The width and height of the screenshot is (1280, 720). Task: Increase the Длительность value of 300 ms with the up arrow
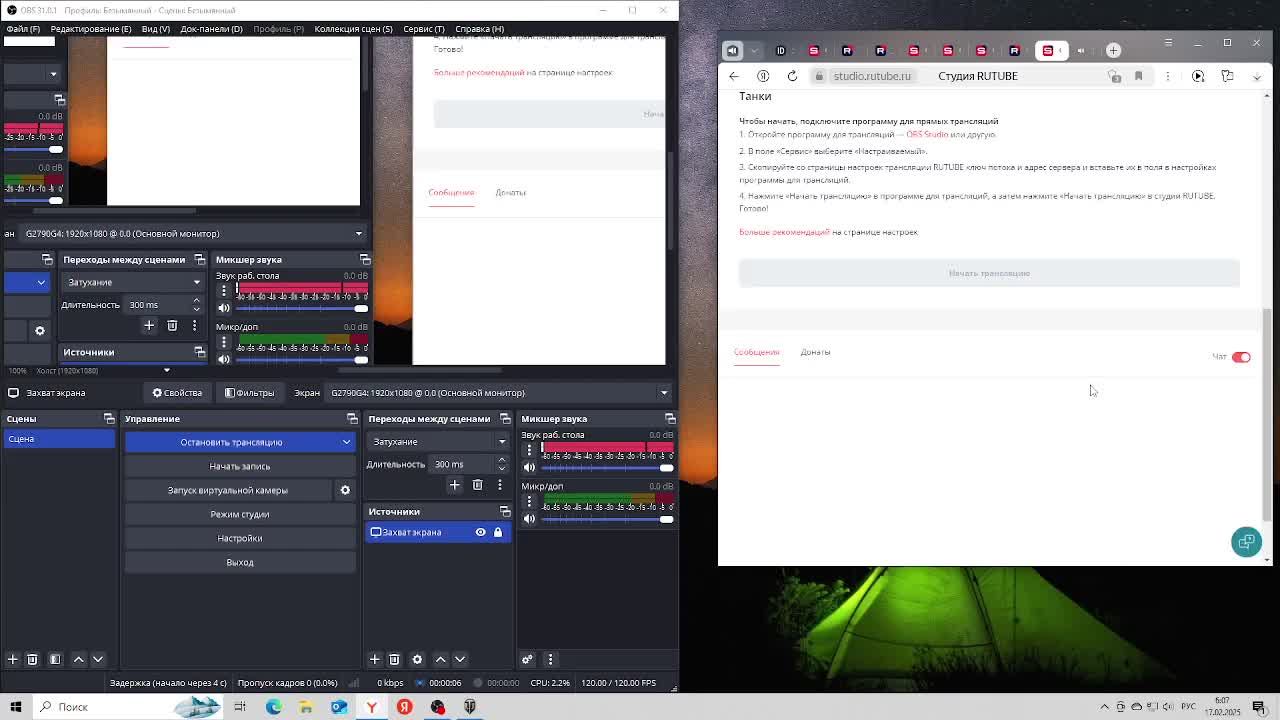pos(502,460)
